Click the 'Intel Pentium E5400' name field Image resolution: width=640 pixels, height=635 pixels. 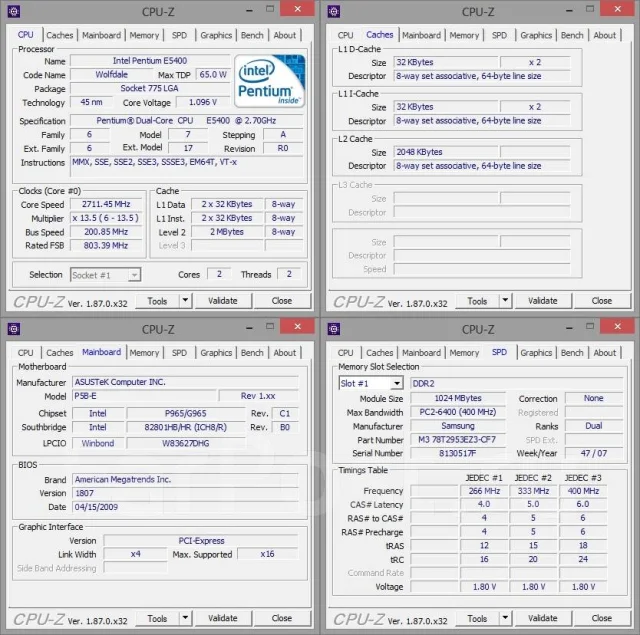pyautogui.click(x=150, y=61)
